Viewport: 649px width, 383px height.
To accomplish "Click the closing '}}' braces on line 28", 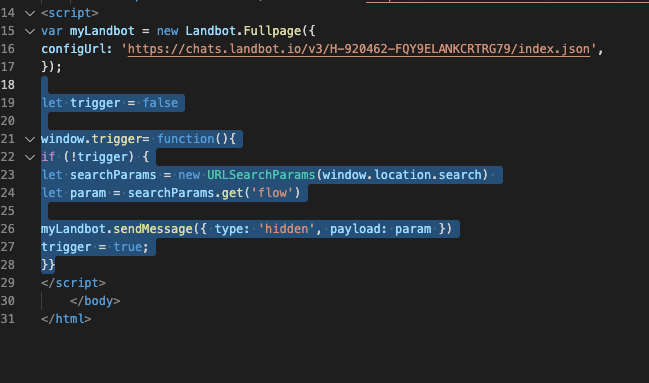I will pyautogui.click(x=48, y=265).
